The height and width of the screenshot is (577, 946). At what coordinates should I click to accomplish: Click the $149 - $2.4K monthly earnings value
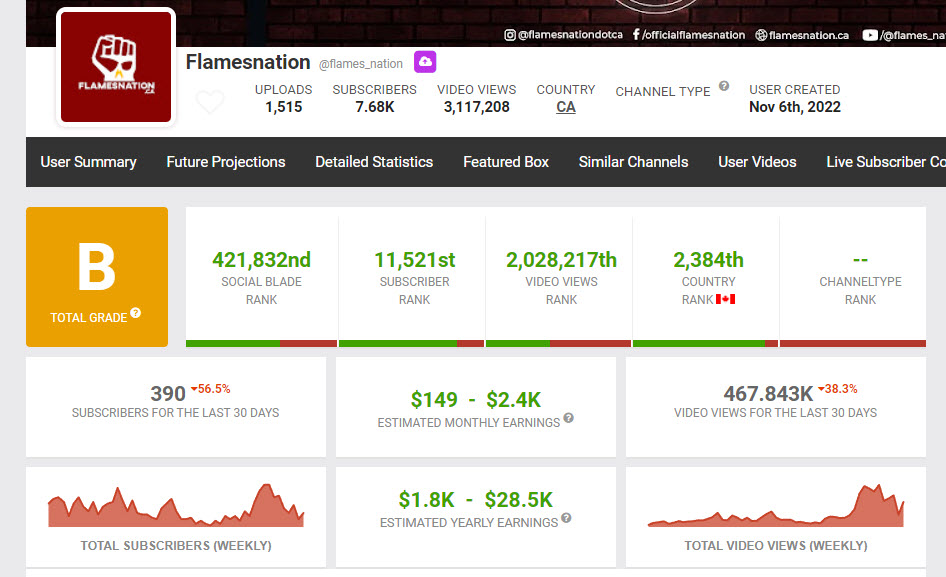point(475,400)
